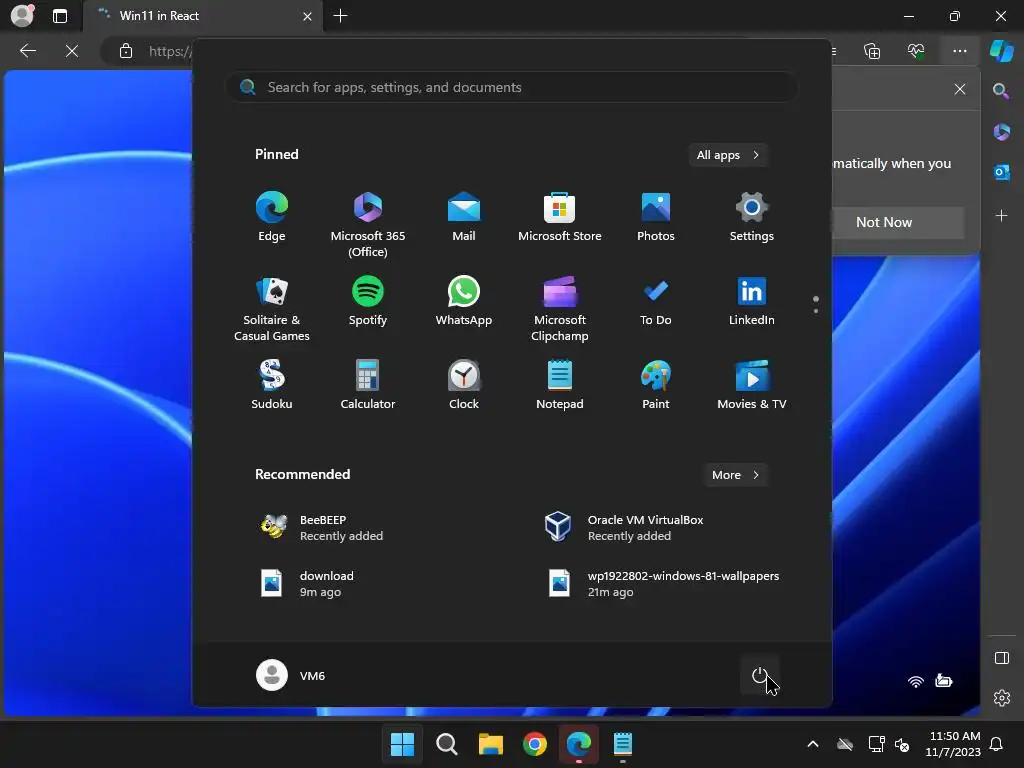Open the Mail app
Image resolution: width=1024 pixels, height=768 pixels.
click(x=464, y=216)
